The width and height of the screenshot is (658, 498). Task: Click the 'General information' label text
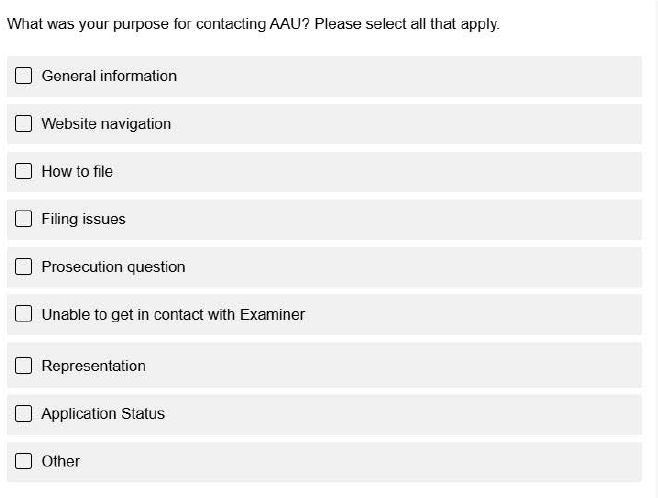(x=109, y=76)
